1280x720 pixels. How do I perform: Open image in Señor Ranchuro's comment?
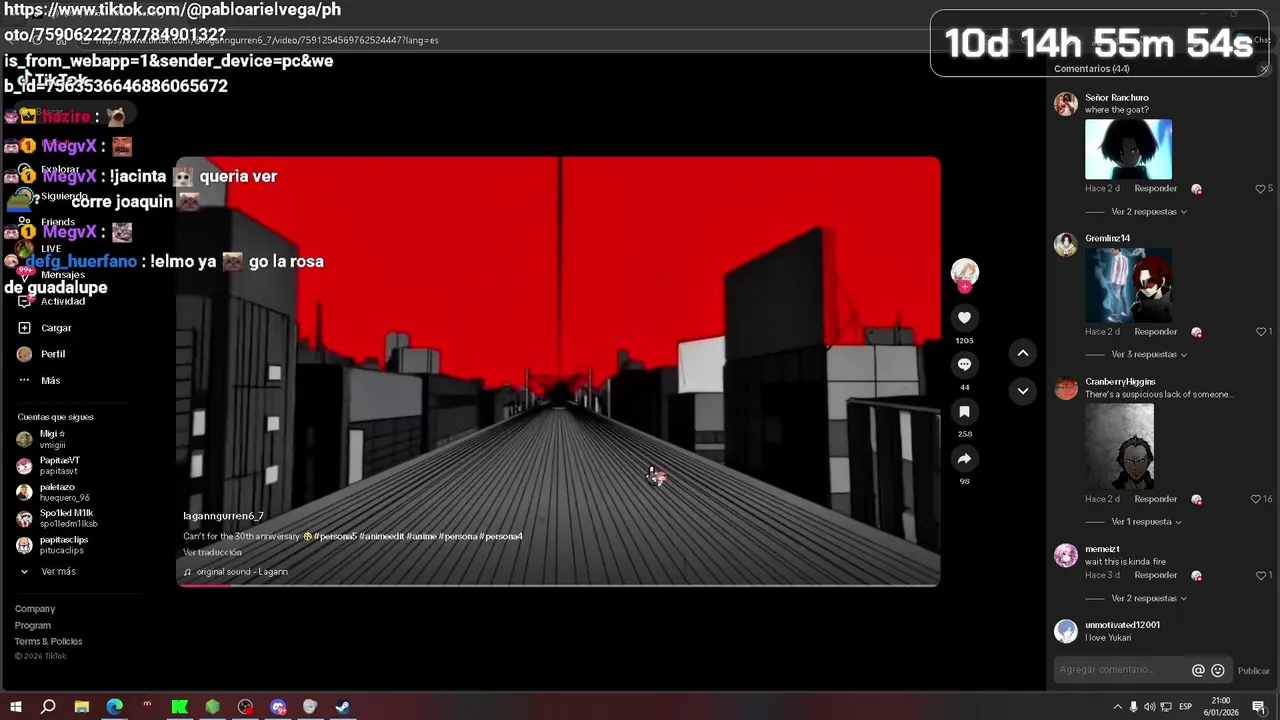click(1128, 149)
